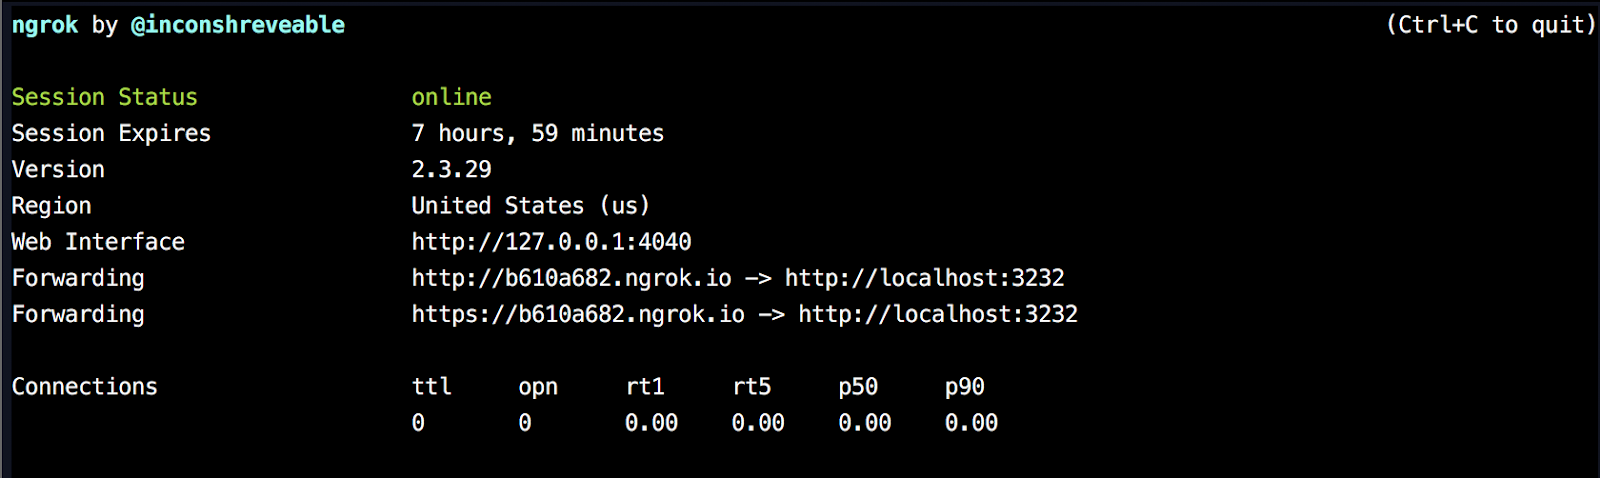Open the http://127.0.0.1:4040 web interface URL

tap(552, 242)
